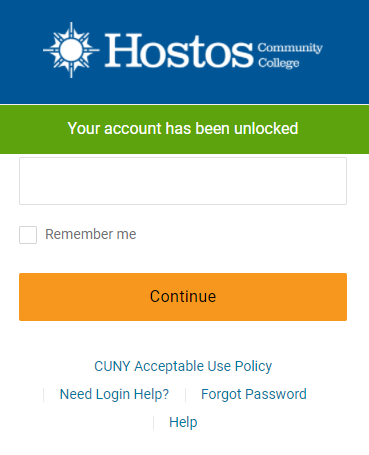The image size is (369, 455).
Task: Click the Community College text logo
Action: point(290,55)
